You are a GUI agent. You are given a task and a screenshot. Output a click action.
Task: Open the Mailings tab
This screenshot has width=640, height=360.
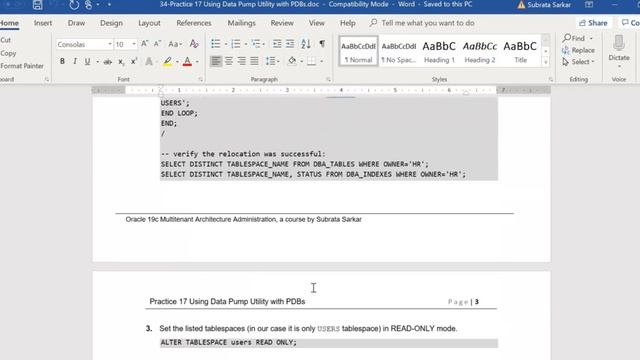pyautogui.click(x=241, y=23)
